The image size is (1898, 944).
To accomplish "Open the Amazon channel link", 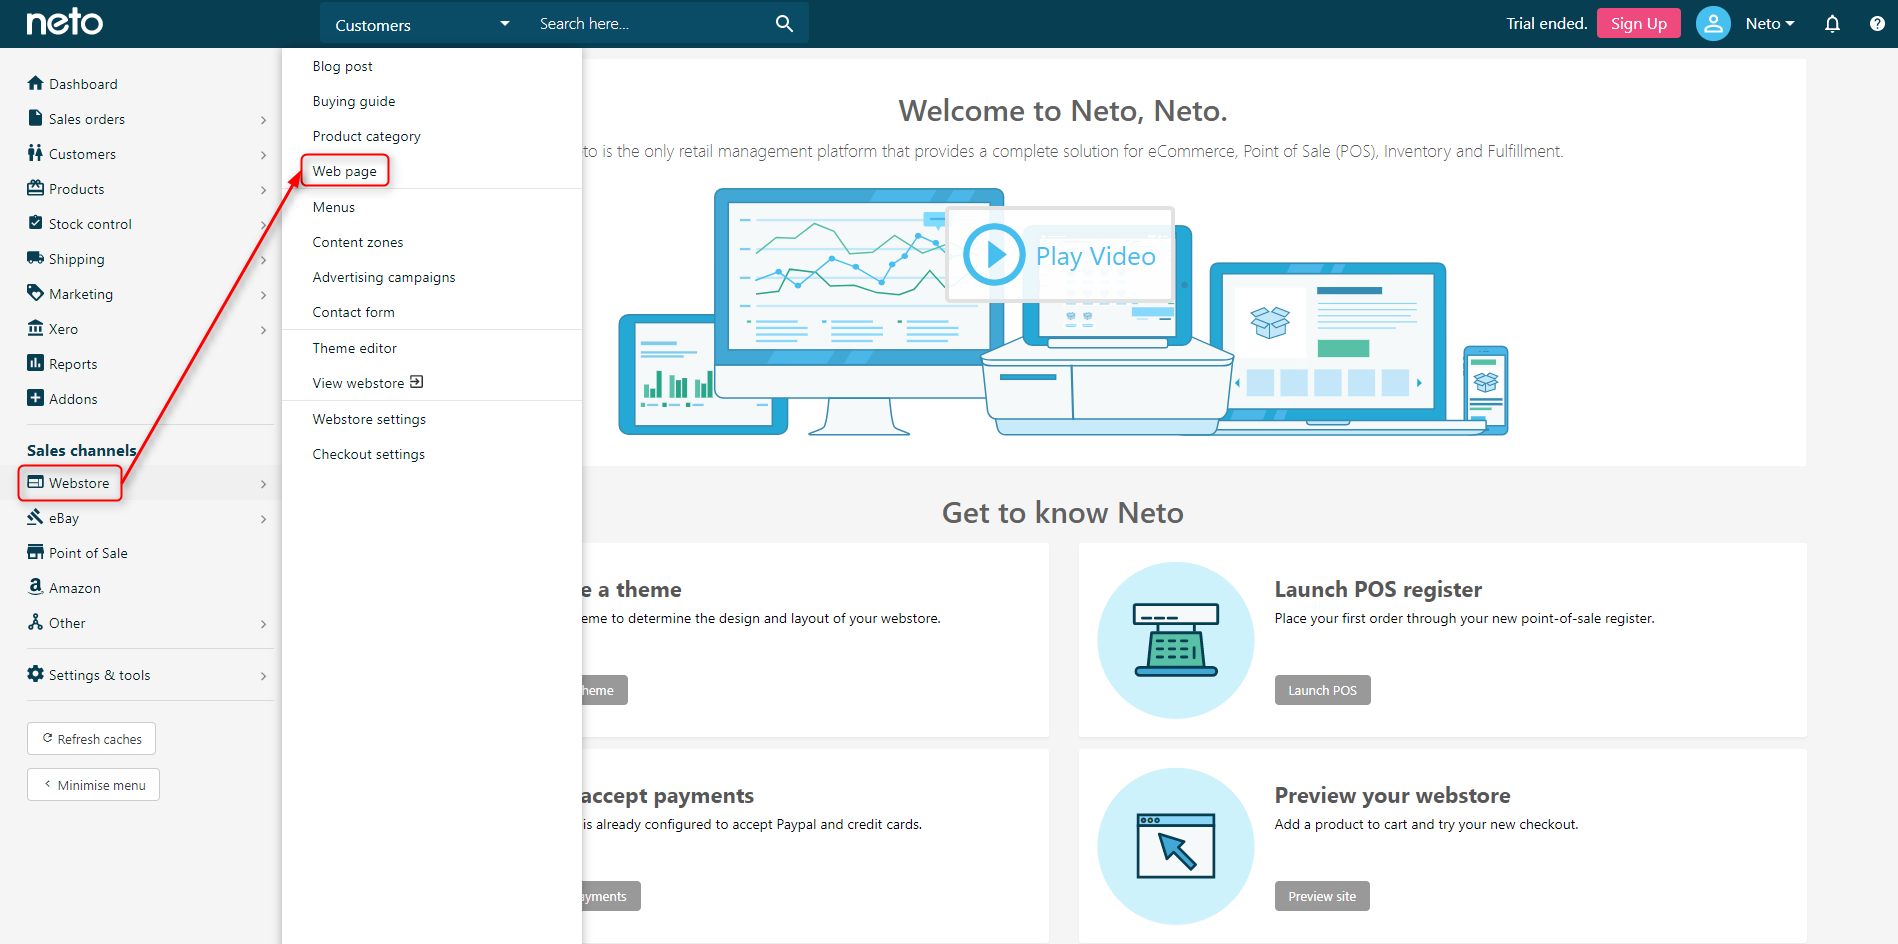I will (x=75, y=588).
